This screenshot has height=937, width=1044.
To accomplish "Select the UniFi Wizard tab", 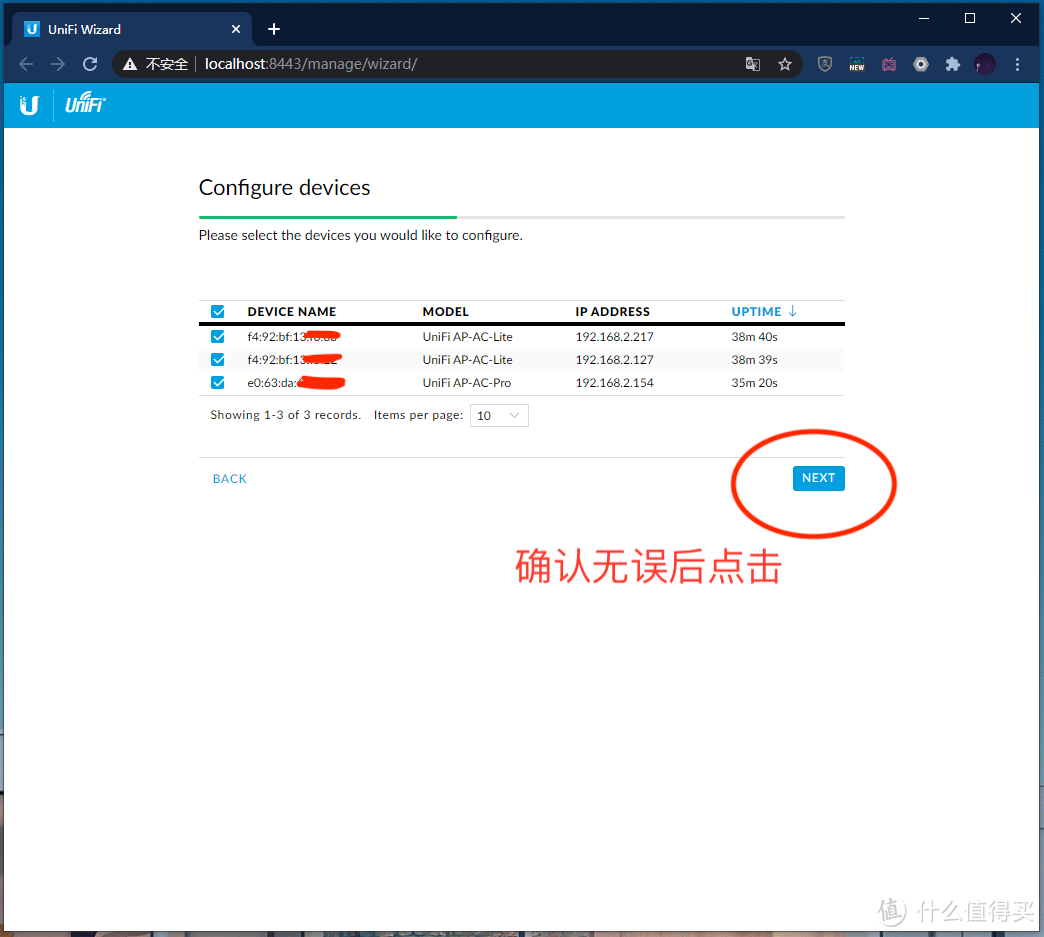I will [x=130, y=29].
